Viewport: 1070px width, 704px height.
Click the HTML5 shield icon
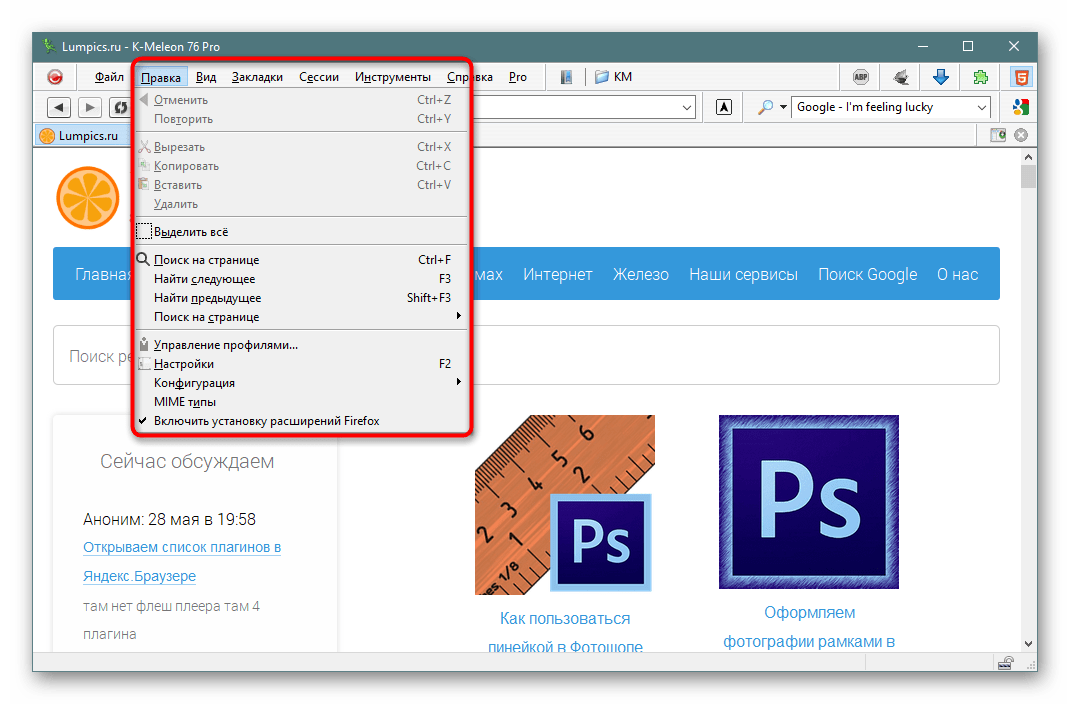click(x=1021, y=77)
